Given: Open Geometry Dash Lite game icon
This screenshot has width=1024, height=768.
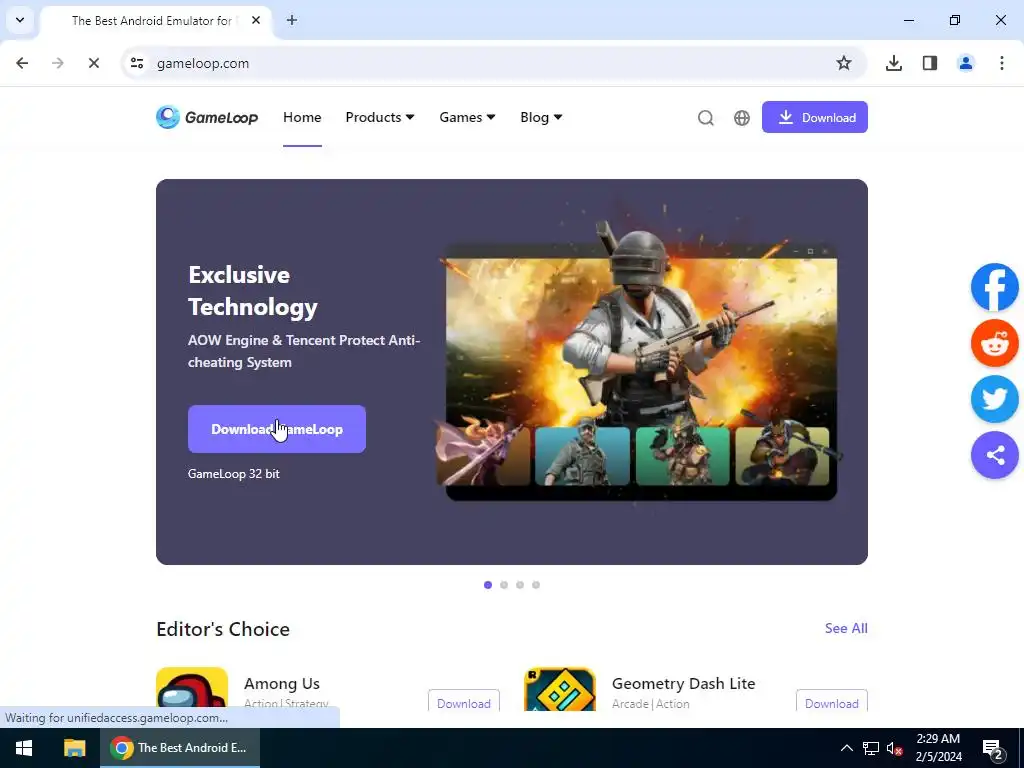Looking at the screenshot, I should 560,689.
